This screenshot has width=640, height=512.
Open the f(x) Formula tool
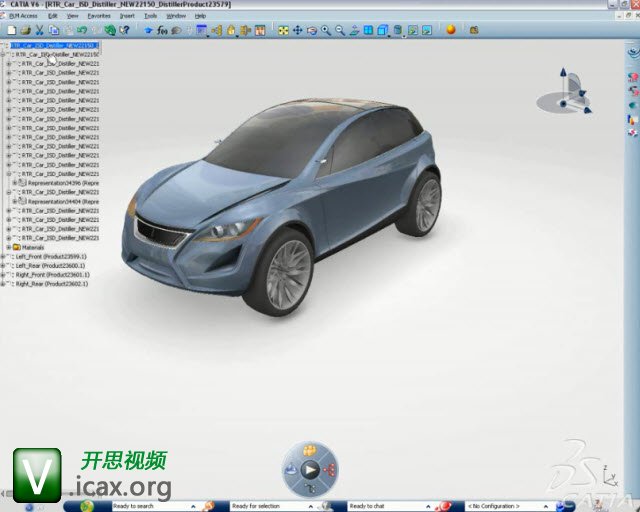162,30
